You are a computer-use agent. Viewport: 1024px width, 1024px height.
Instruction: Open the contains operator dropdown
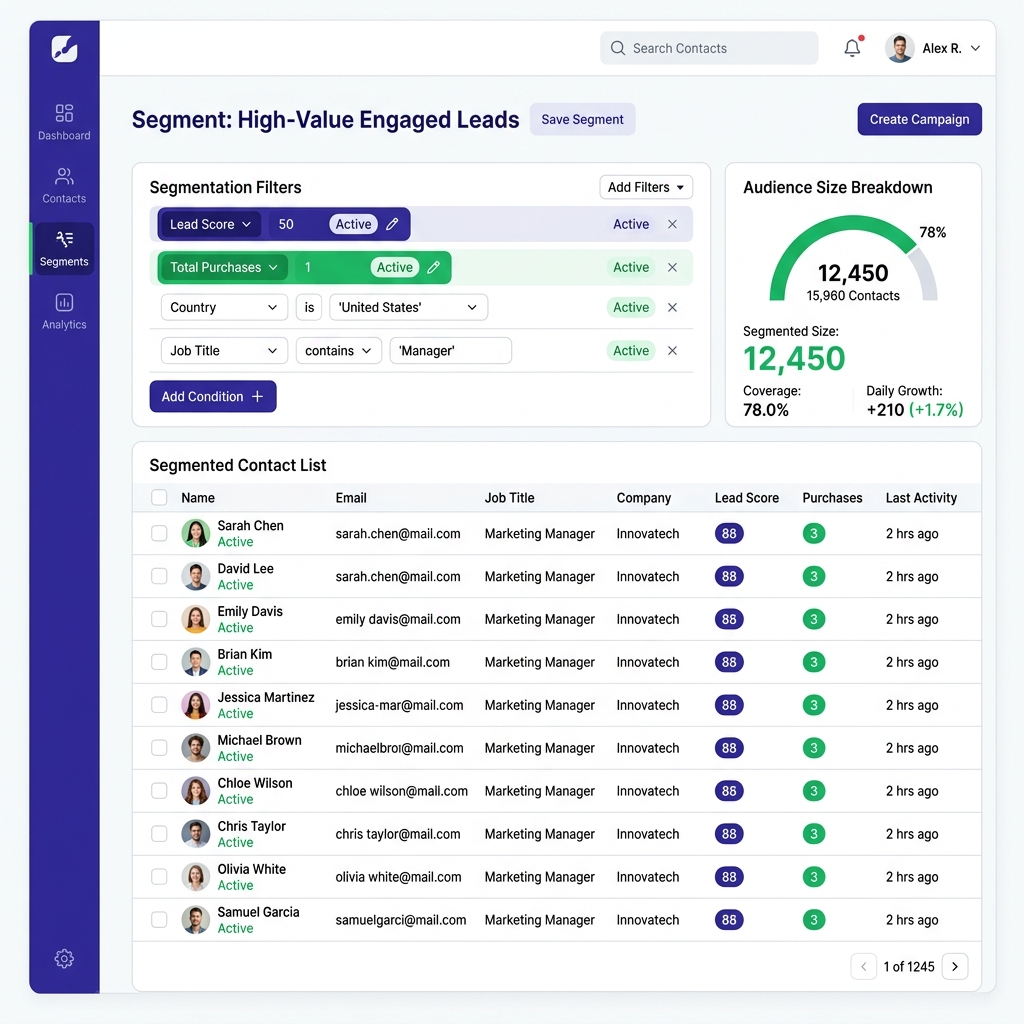pos(338,351)
